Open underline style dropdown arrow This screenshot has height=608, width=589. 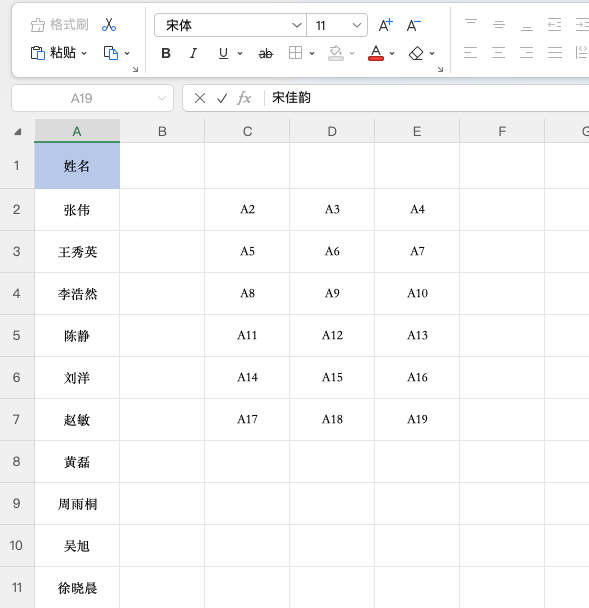coord(240,53)
